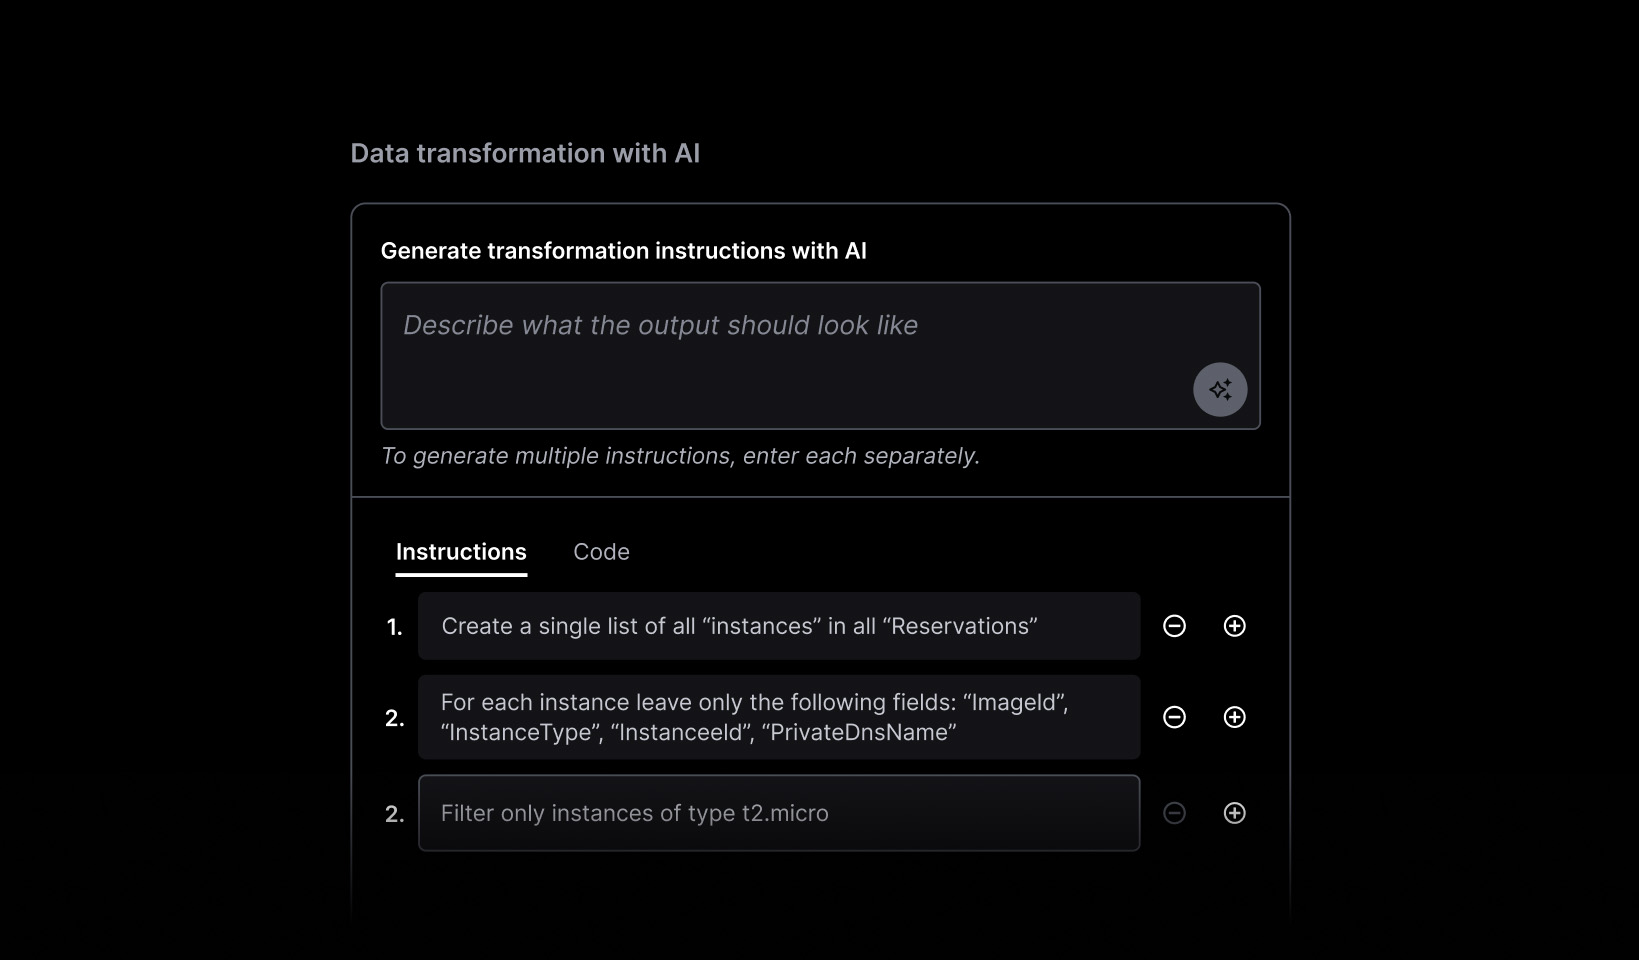Click the sparkle generate AI button
The image size is (1639, 960).
point(1220,389)
